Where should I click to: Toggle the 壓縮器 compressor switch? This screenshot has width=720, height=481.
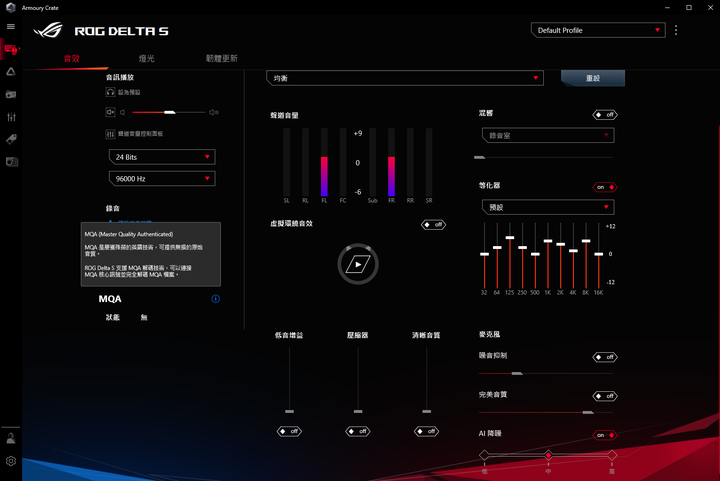358,431
